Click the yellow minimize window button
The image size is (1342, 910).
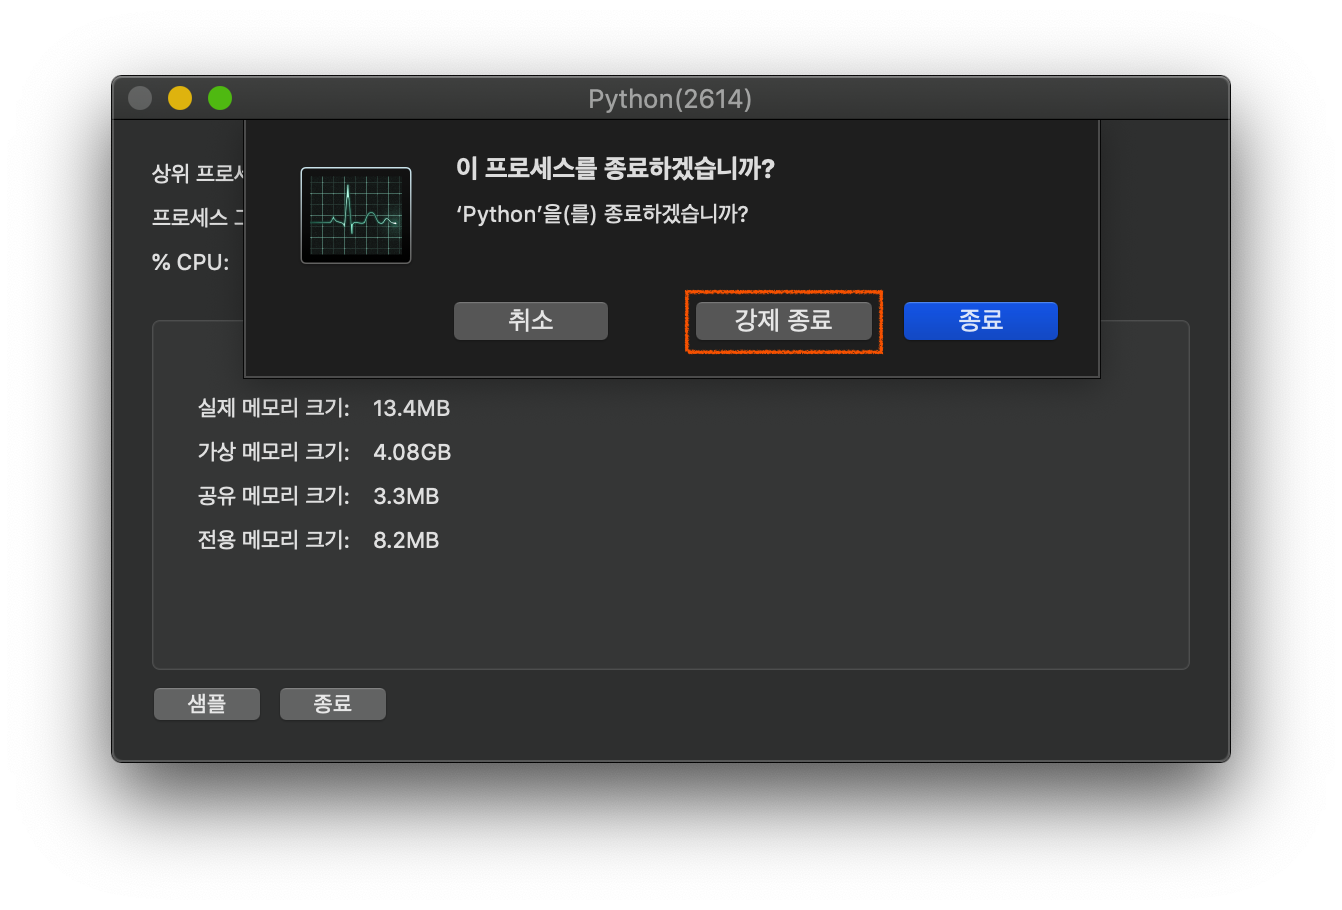[x=180, y=98]
